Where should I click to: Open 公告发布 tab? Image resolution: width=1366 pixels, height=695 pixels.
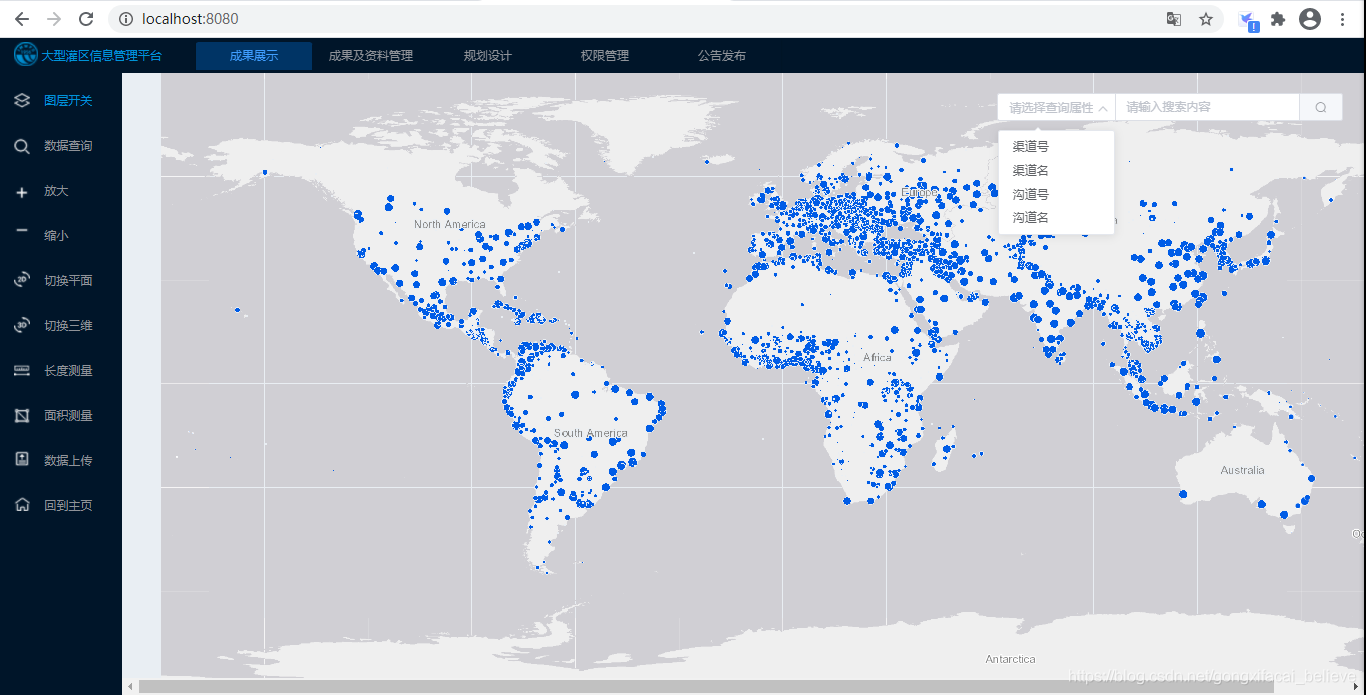coord(722,56)
